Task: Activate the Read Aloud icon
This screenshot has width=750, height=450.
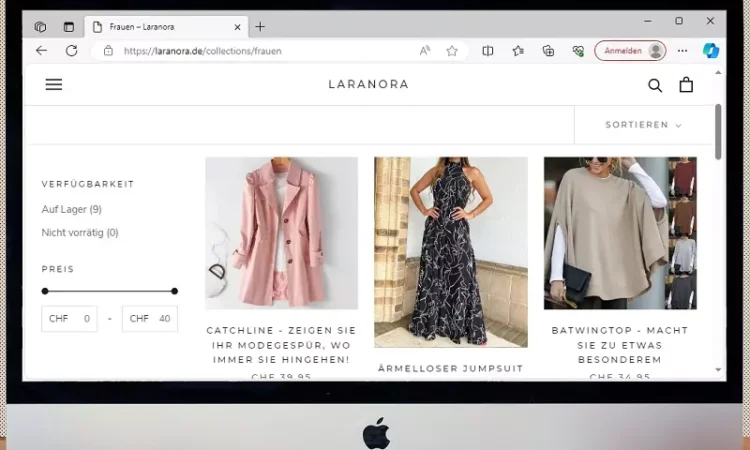Action: [x=424, y=51]
